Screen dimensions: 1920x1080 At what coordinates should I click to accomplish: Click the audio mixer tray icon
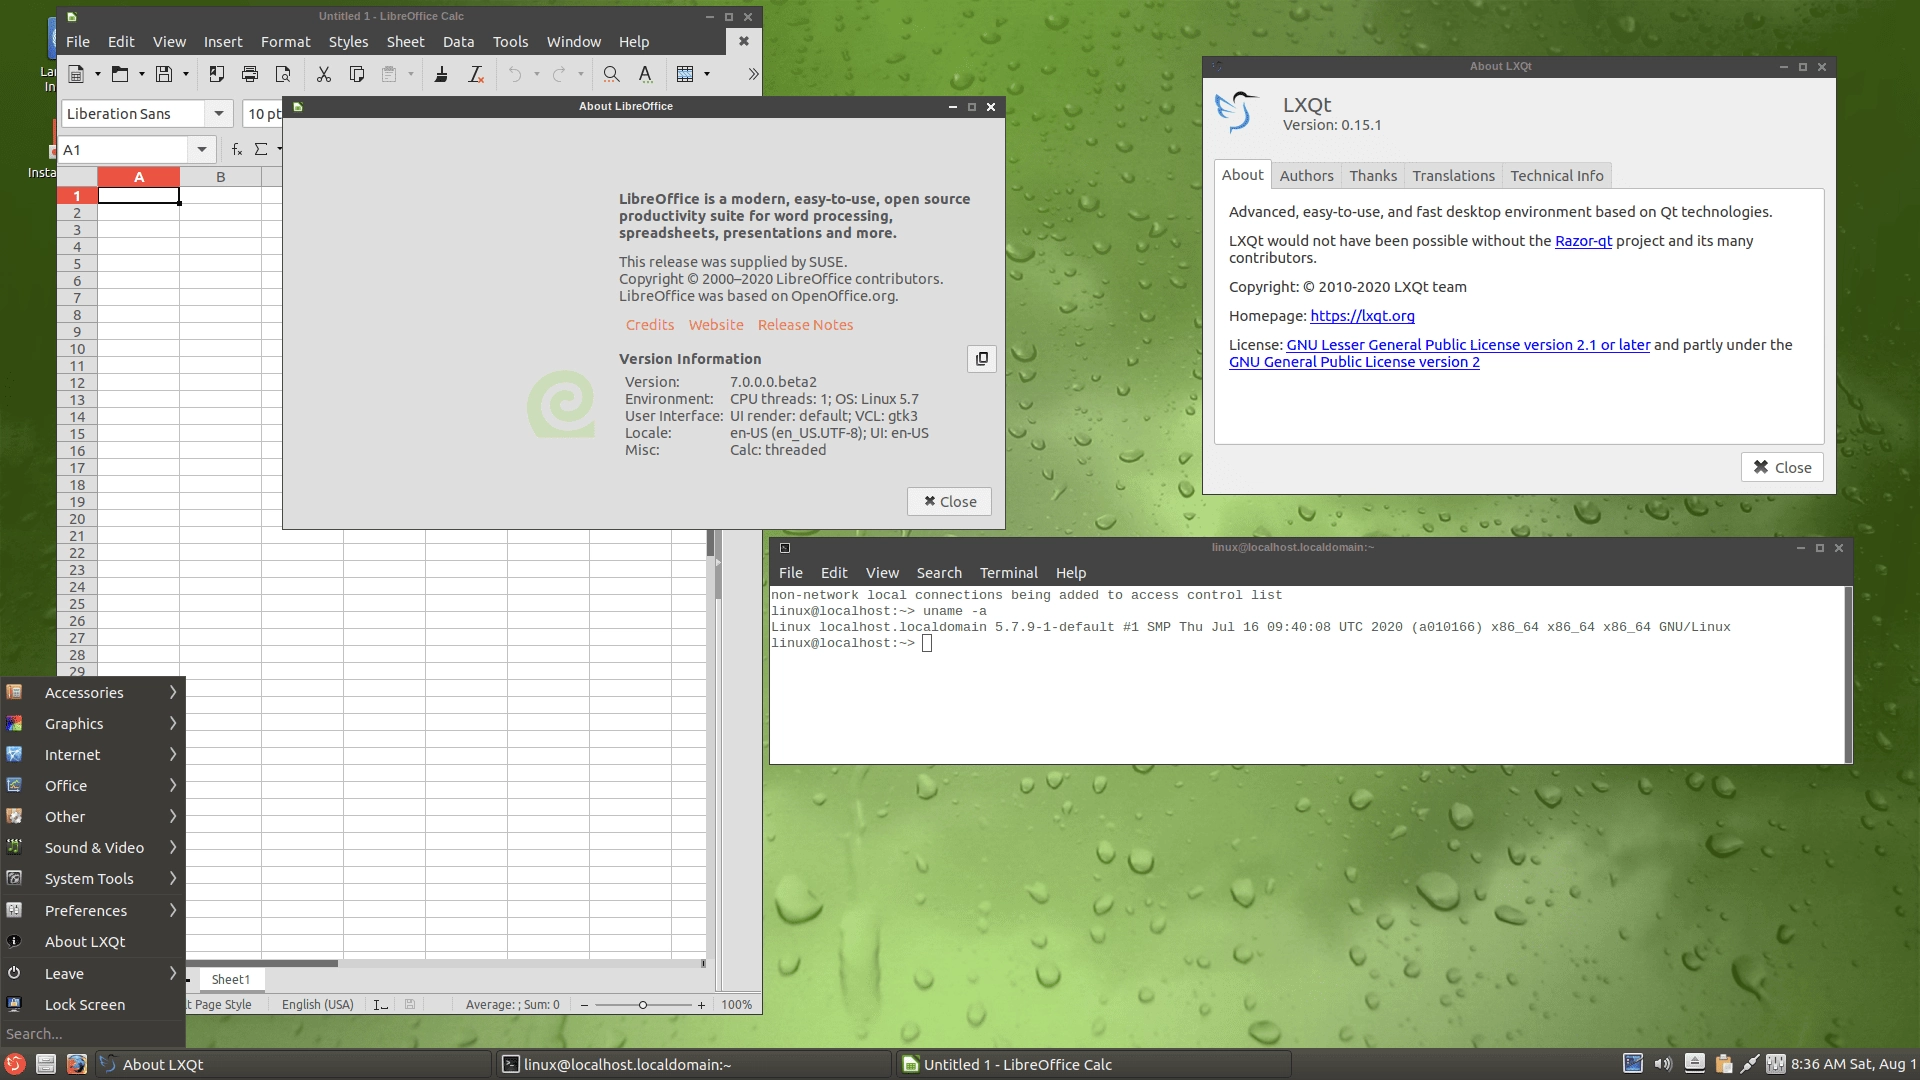click(x=1776, y=1064)
